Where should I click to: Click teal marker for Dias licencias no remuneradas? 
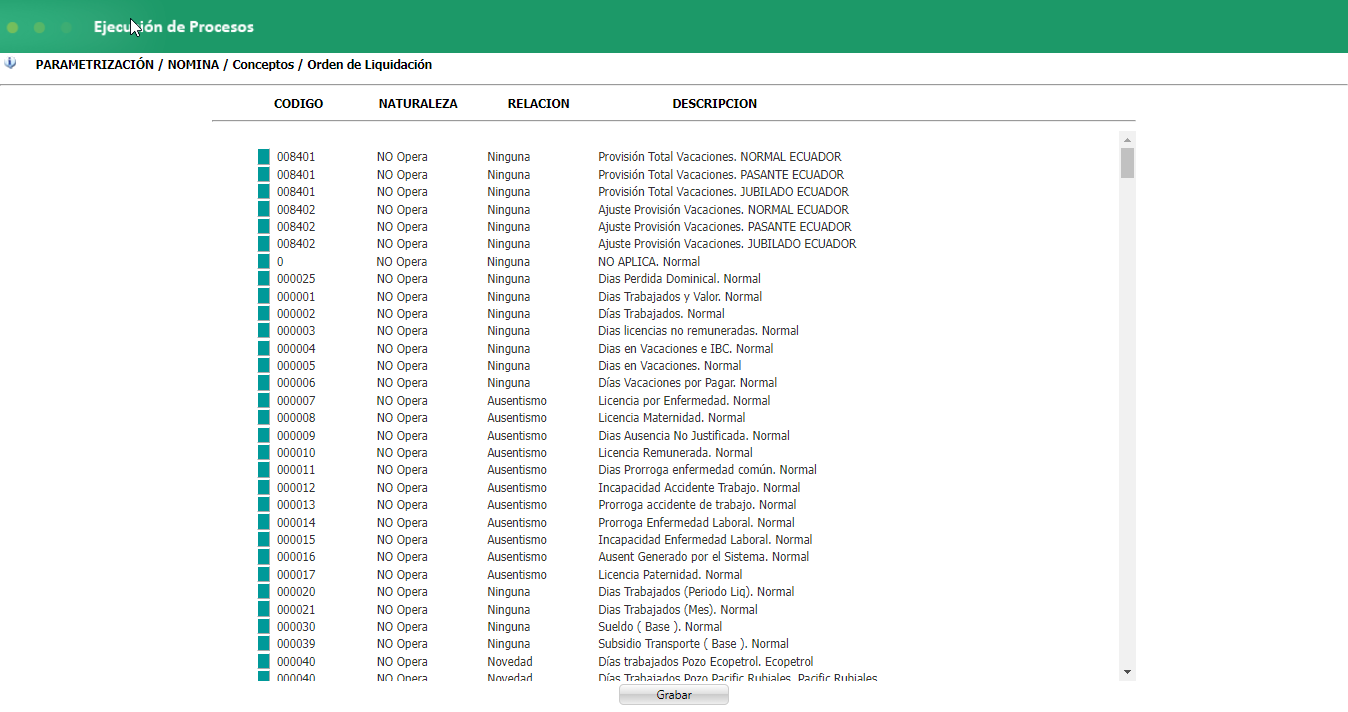(x=264, y=331)
